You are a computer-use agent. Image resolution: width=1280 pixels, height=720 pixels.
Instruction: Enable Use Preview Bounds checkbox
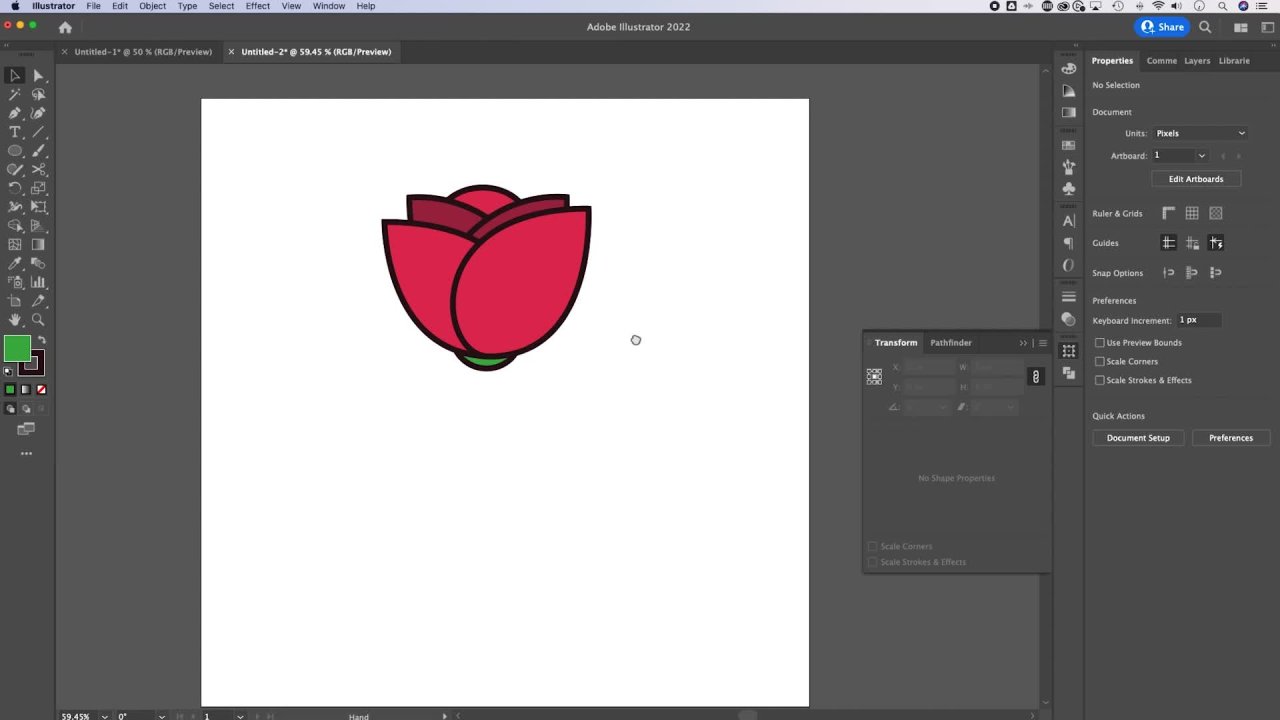click(1100, 343)
